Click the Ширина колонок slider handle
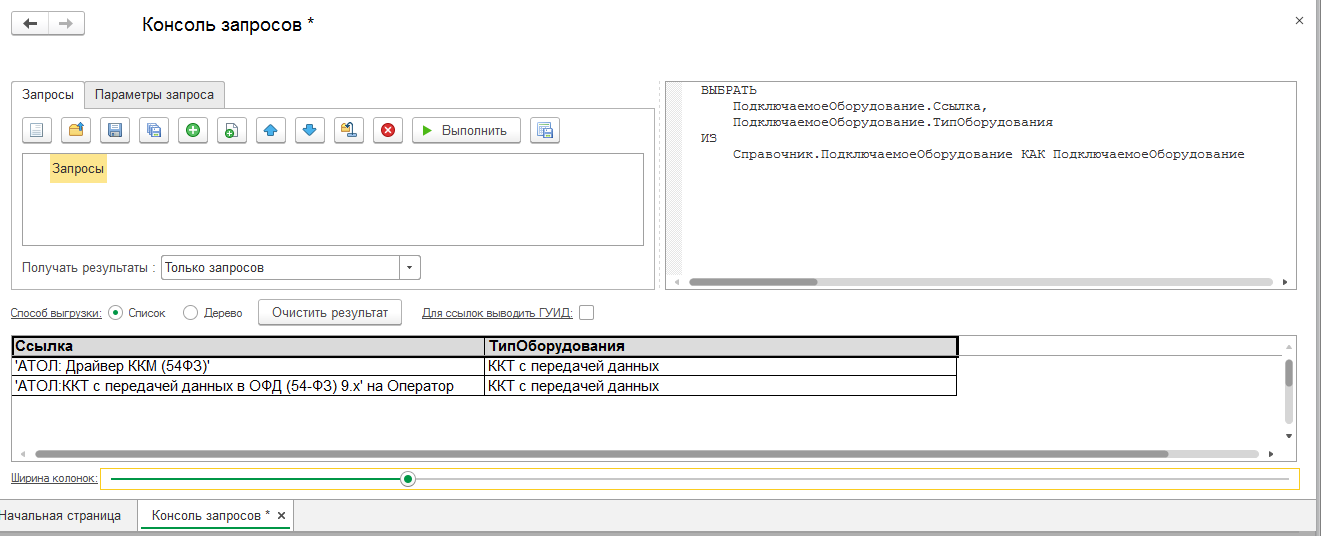 click(407, 479)
